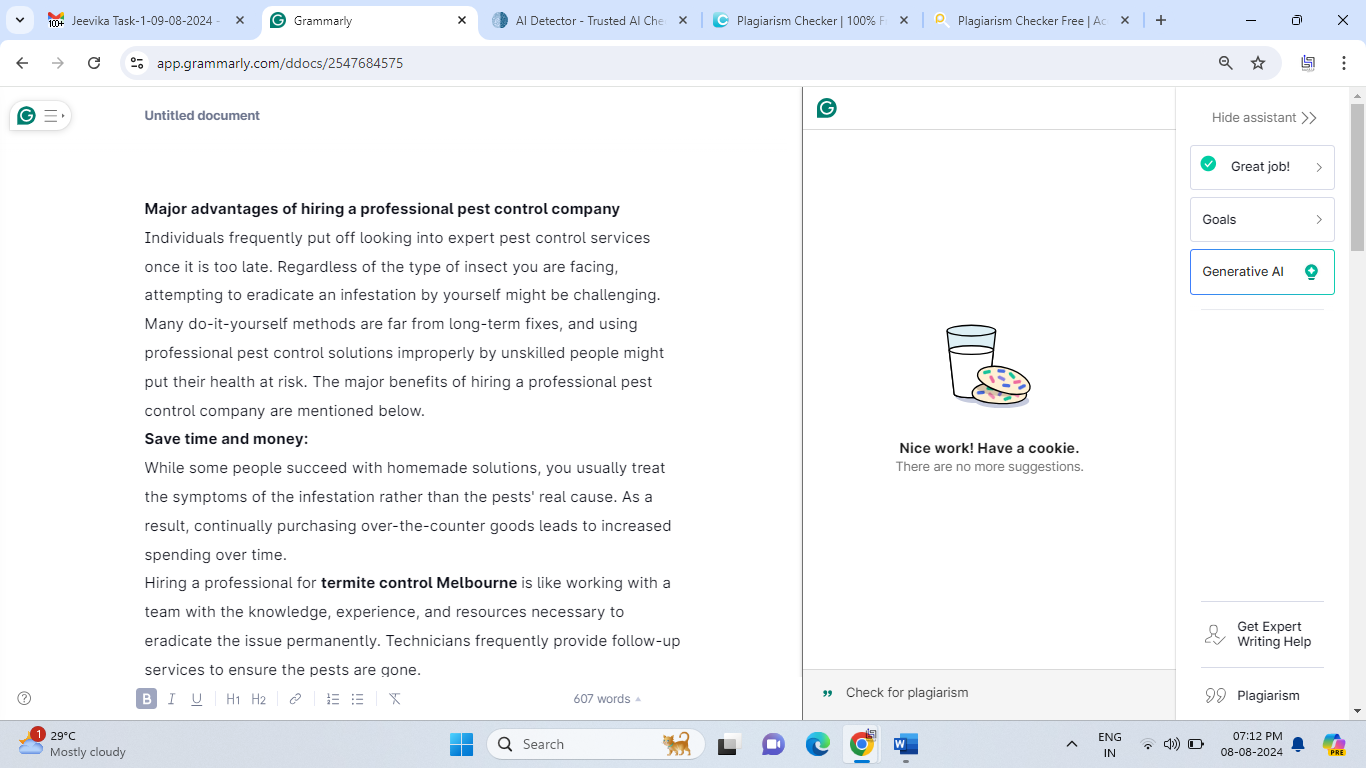Screen dimensions: 1366x768
Task: Open the browser side panel icon
Action: pyautogui.click(x=1308, y=63)
